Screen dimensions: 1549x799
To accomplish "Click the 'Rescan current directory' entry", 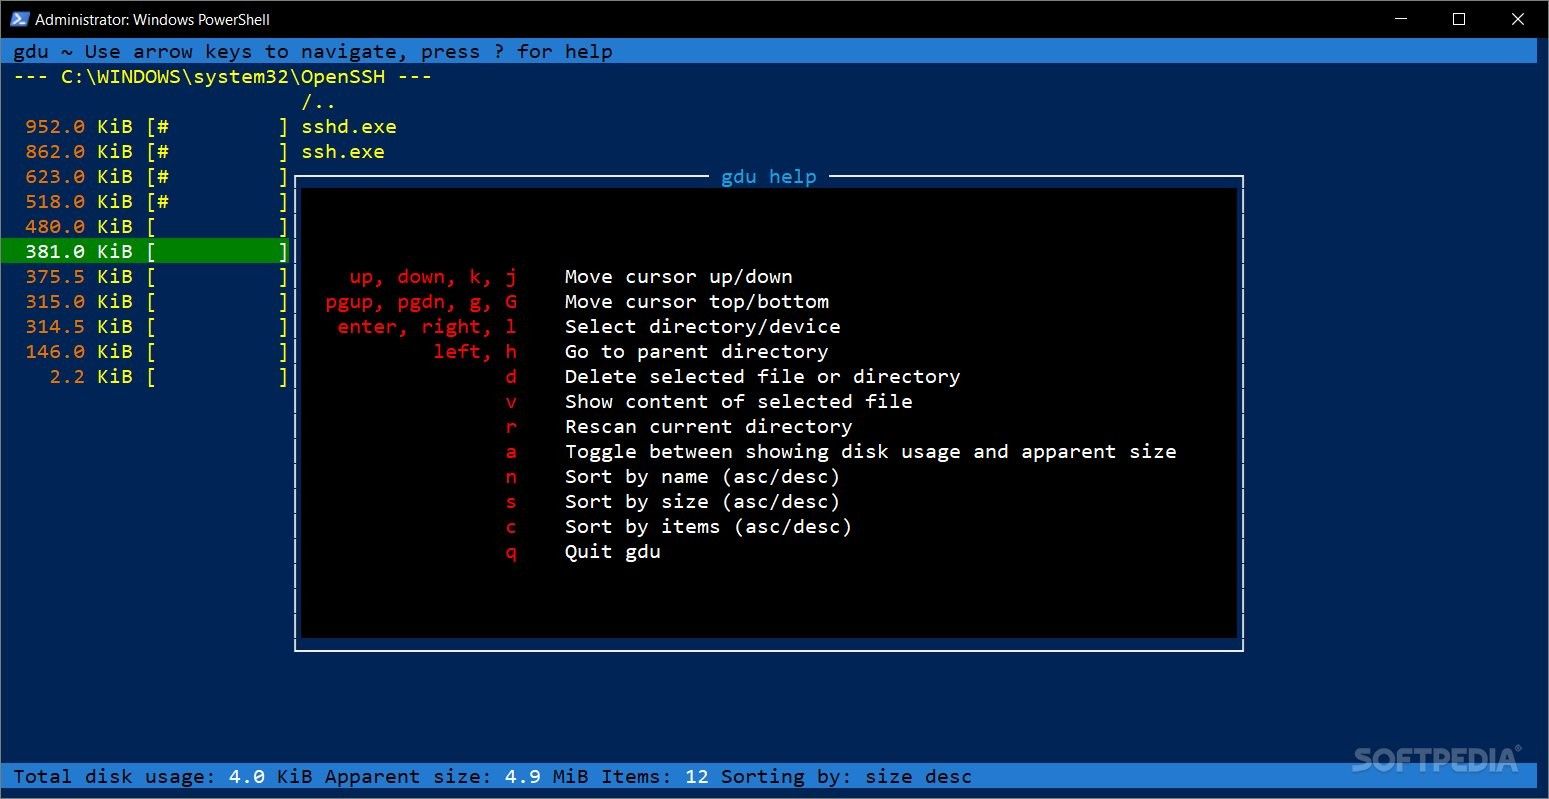I will click(x=709, y=427).
